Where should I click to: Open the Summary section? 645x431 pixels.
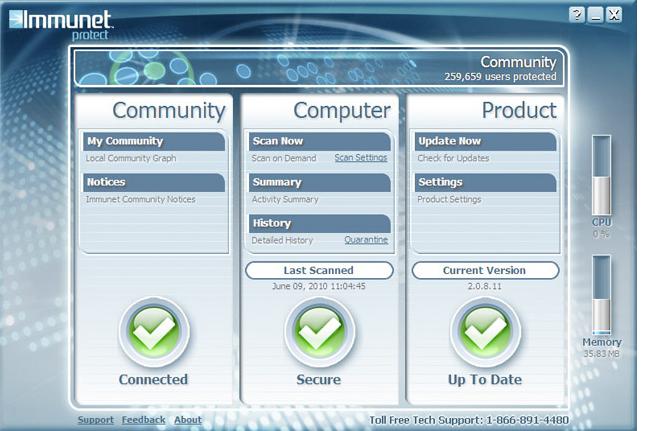coord(320,182)
